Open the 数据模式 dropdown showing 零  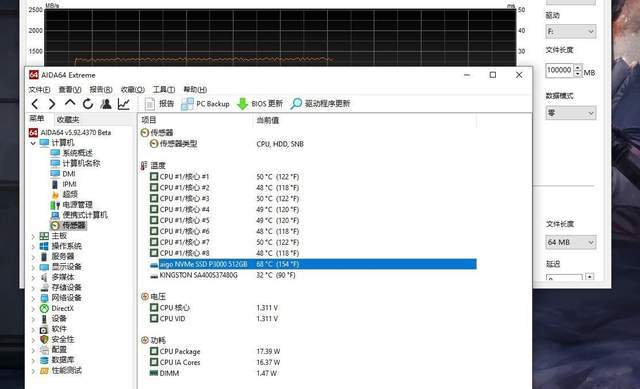coord(571,113)
